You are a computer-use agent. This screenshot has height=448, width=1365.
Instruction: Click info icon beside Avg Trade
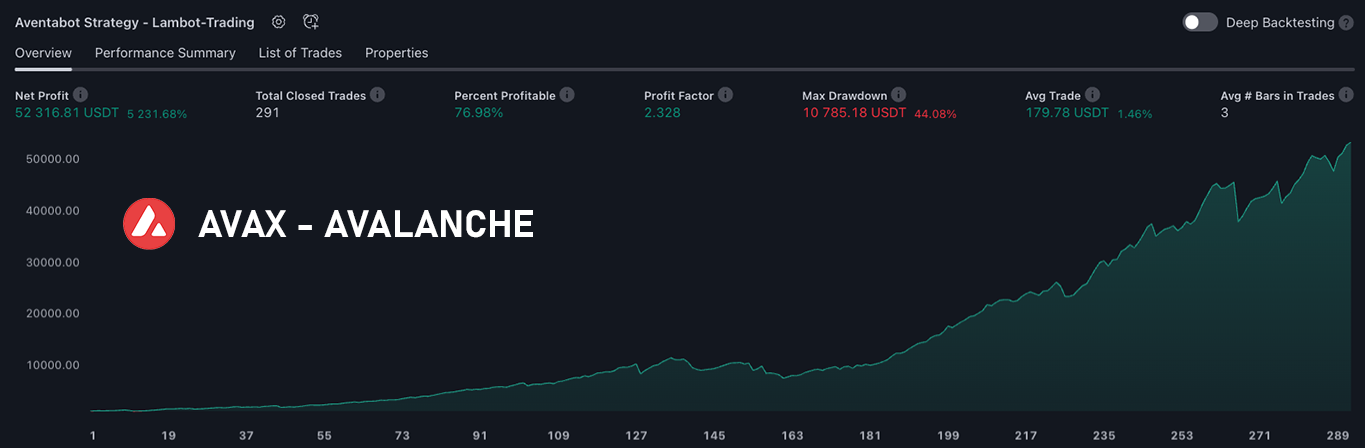tap(1092, 95)
